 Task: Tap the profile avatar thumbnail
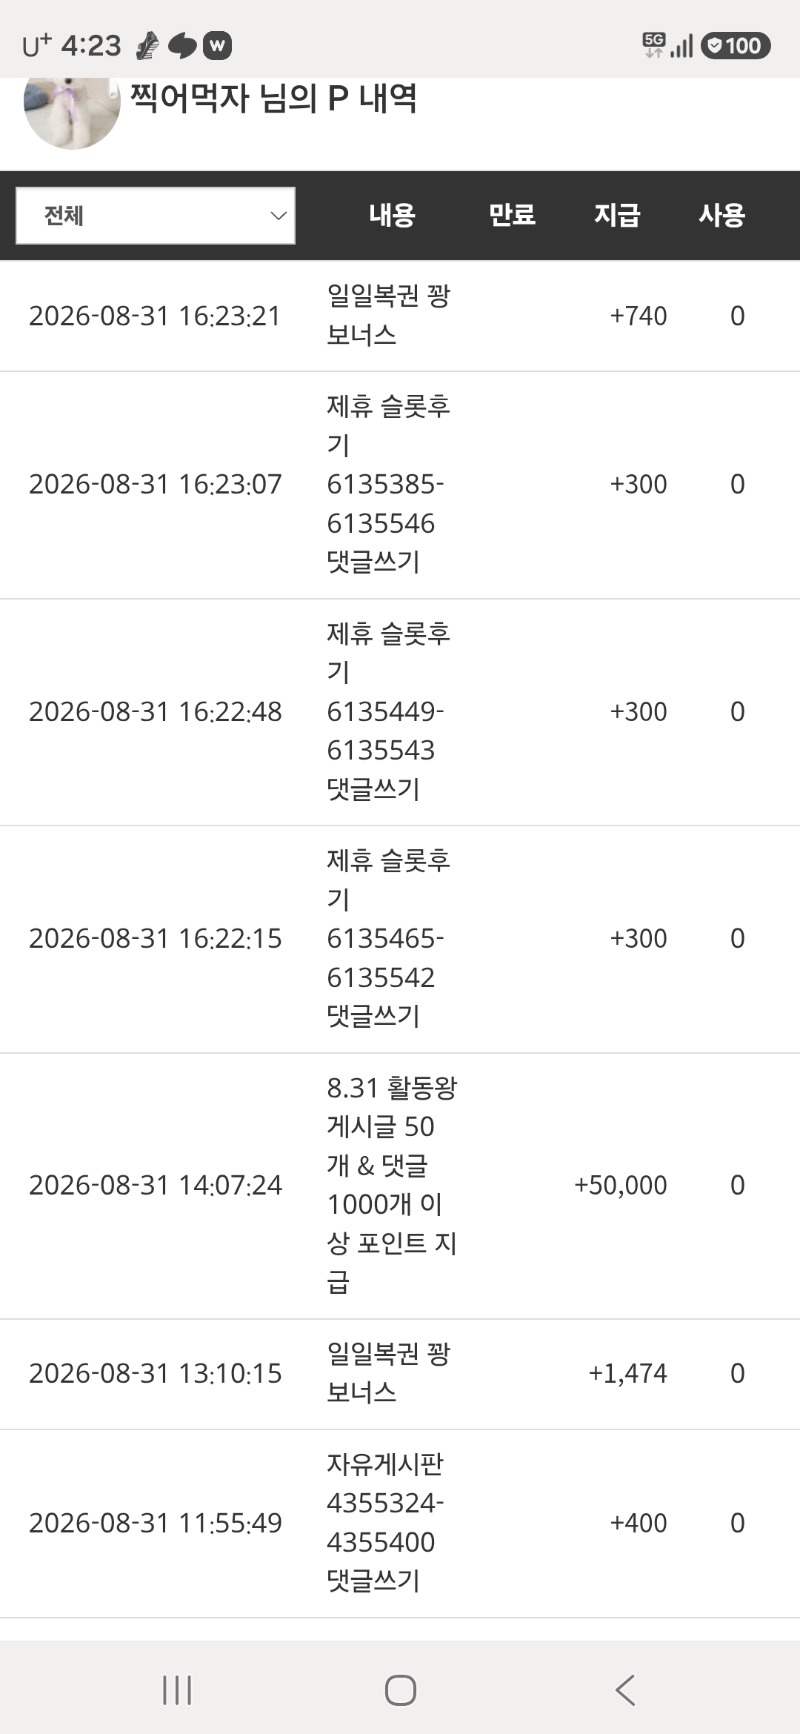[72, 112]
